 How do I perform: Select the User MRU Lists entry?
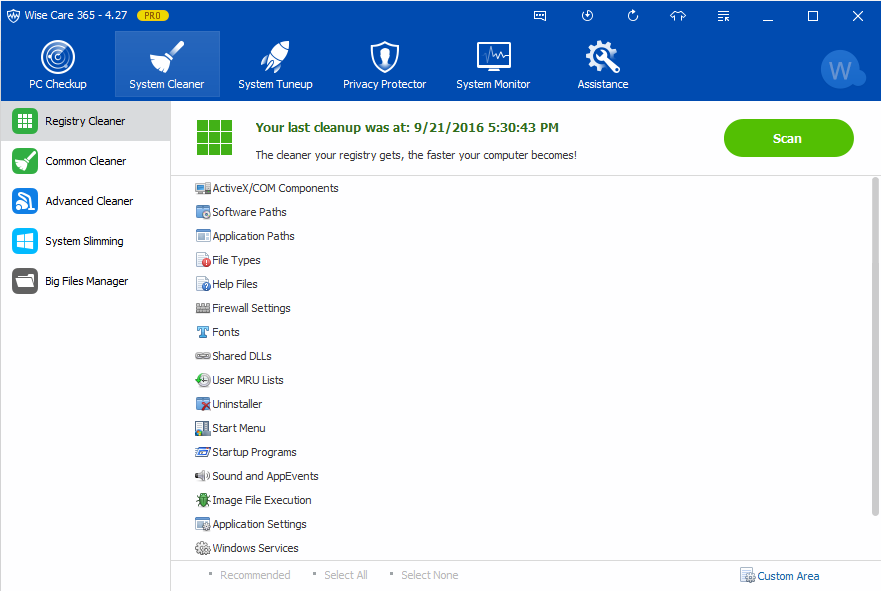coord(248,380)
